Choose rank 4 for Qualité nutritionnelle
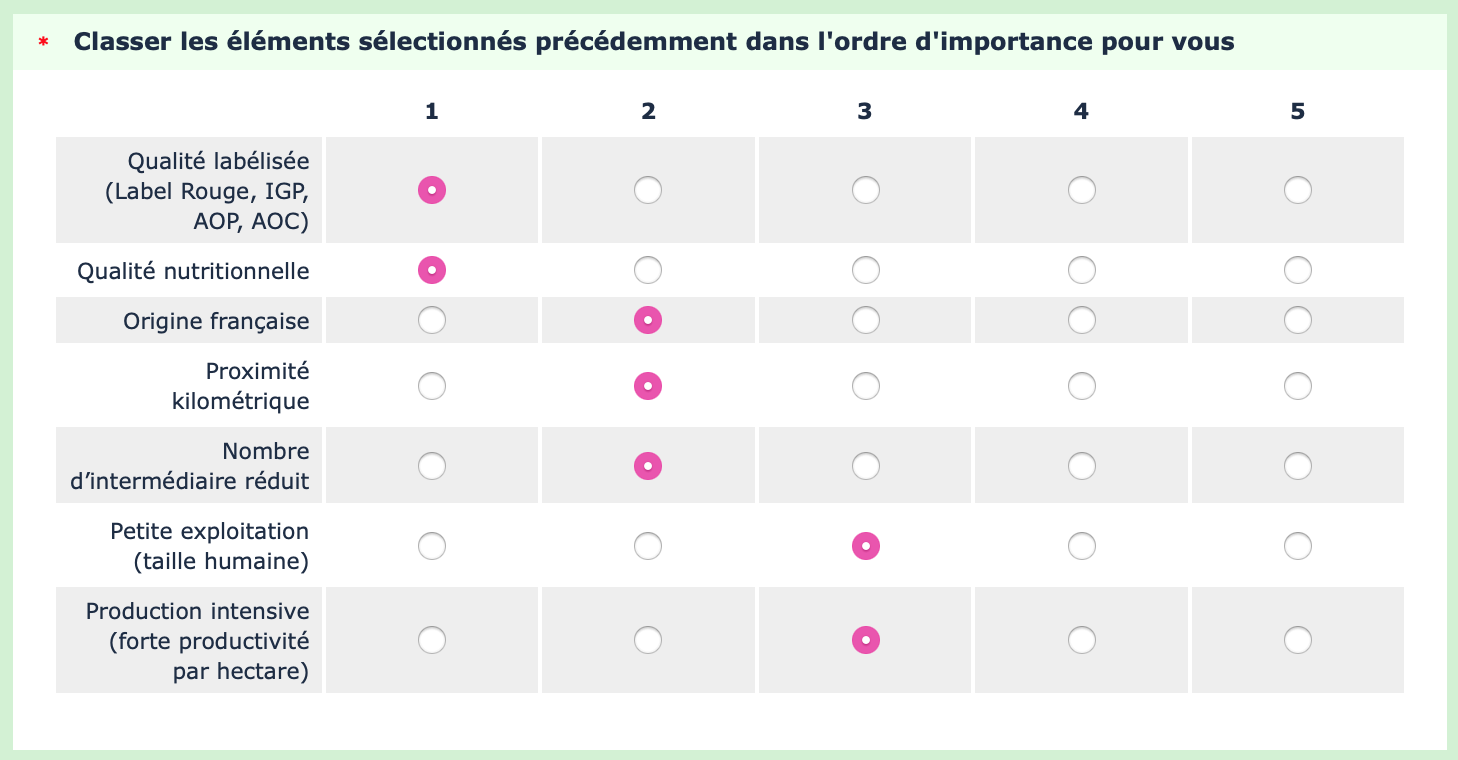Image resolution: width=1458 pixels, height=760 pixels. (x=1081, y=270)
